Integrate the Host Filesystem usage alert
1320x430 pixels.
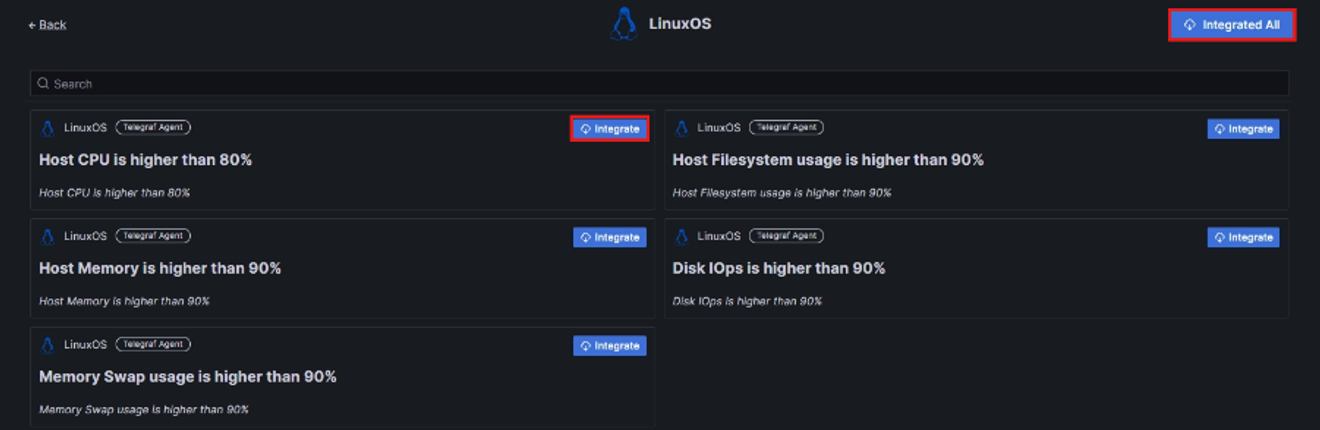[1243, 129]
